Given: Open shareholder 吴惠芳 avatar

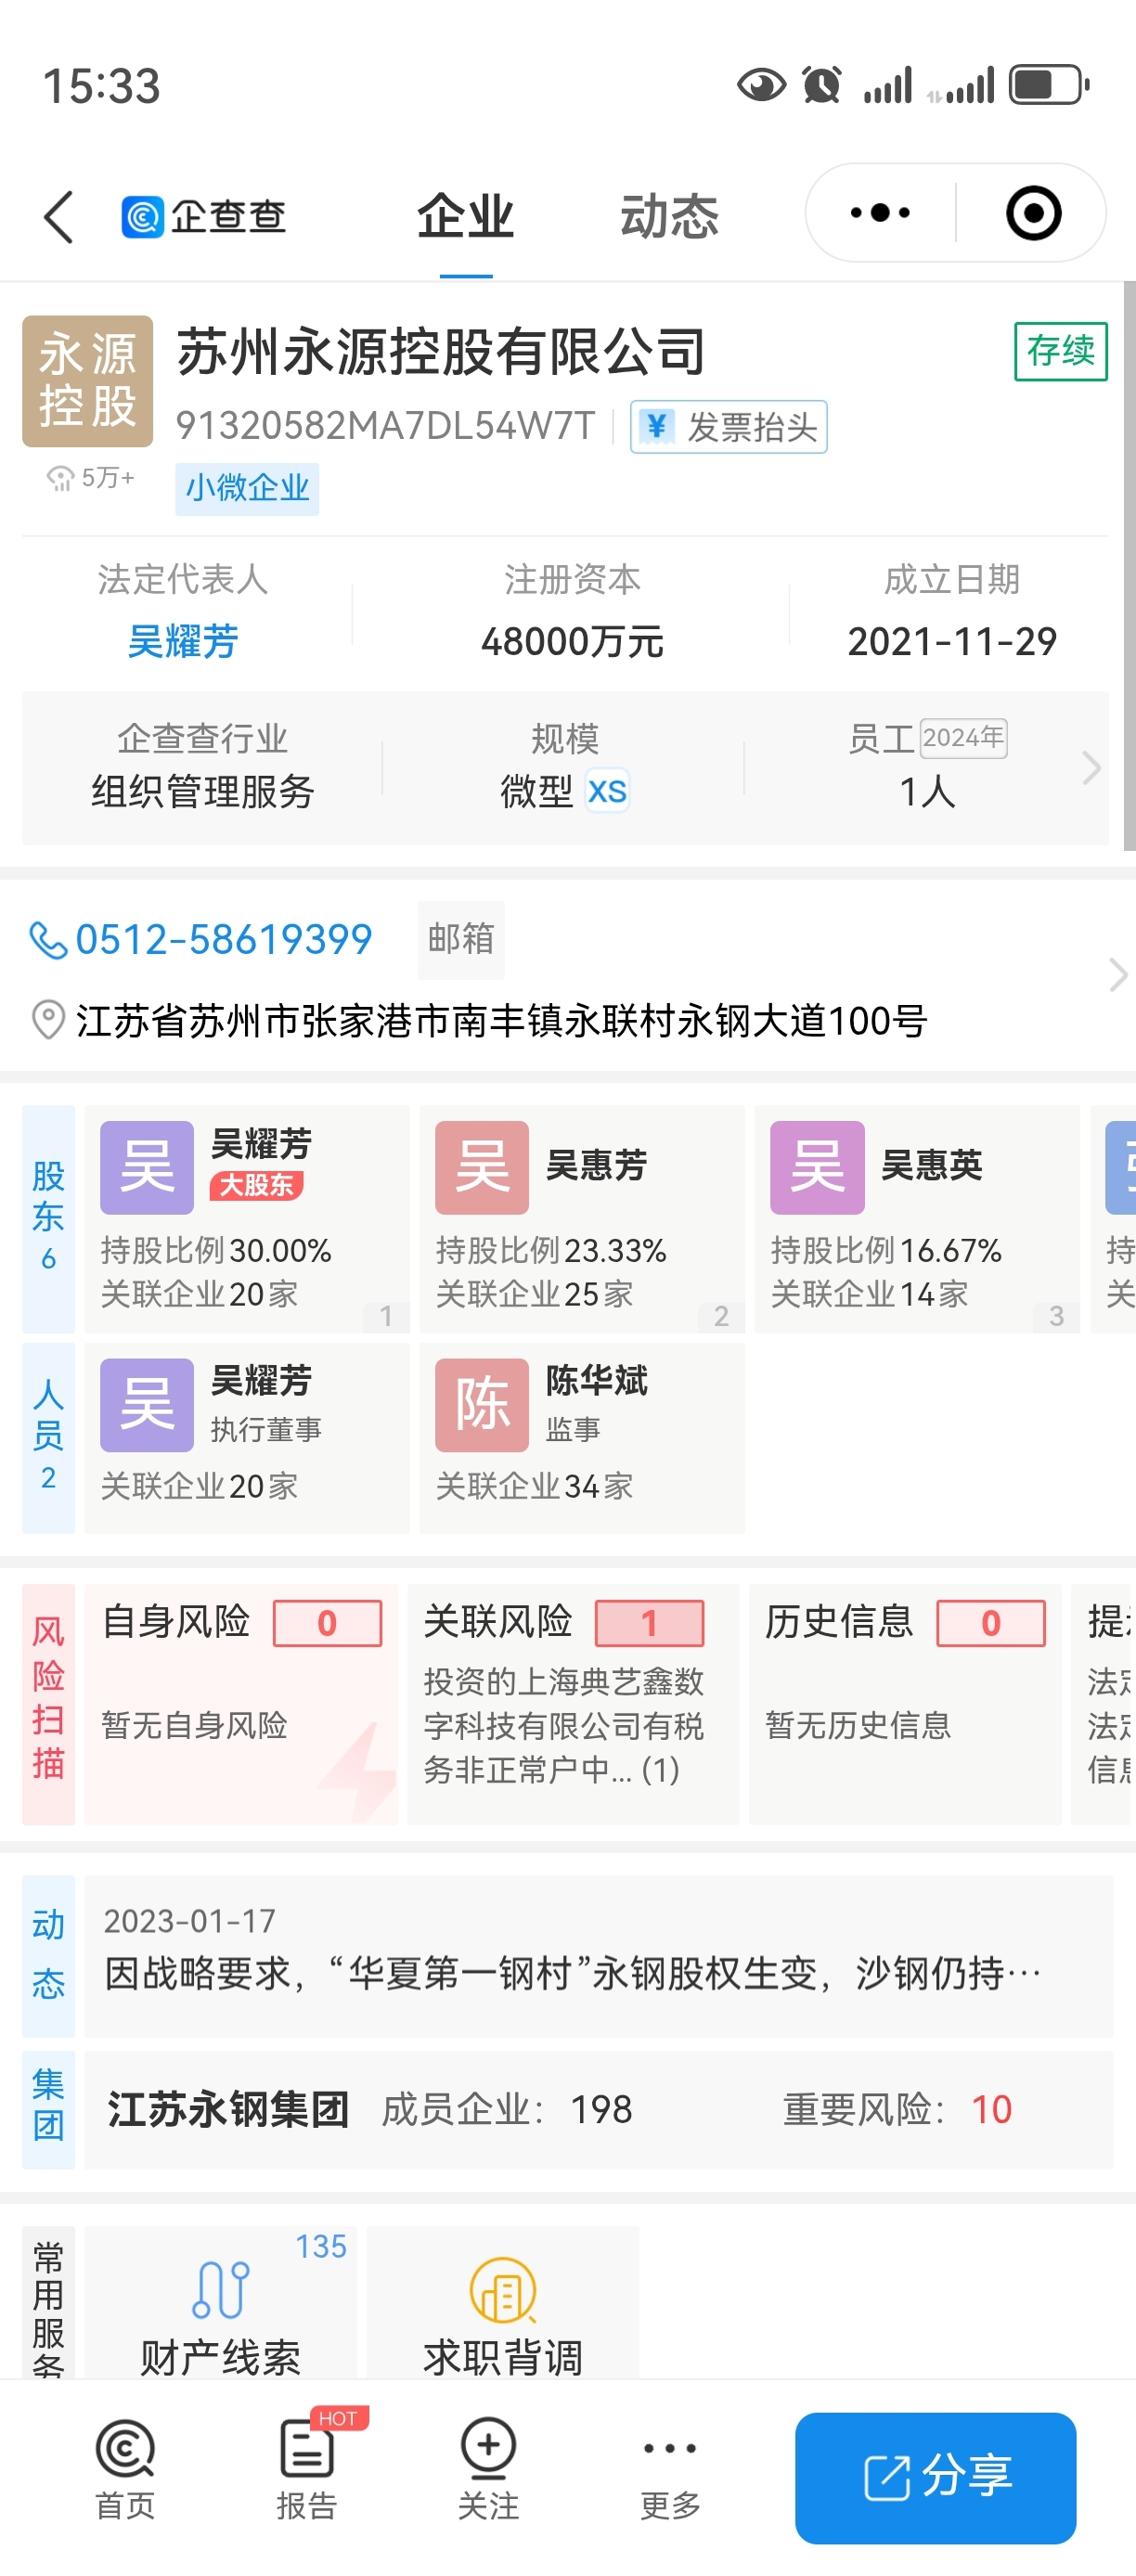Looking at the screenshot, I should (482, 1167).
